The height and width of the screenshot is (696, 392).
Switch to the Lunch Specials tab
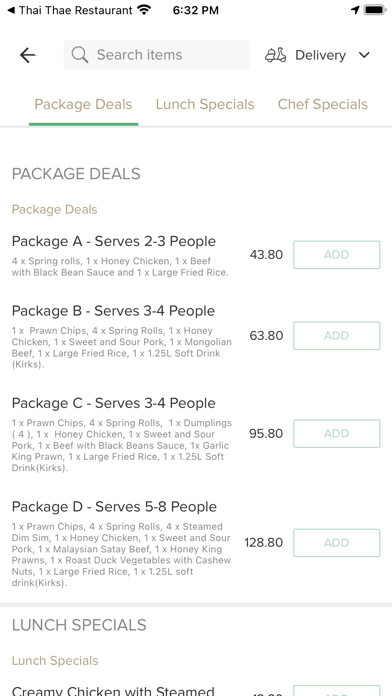tap(205, 104)
